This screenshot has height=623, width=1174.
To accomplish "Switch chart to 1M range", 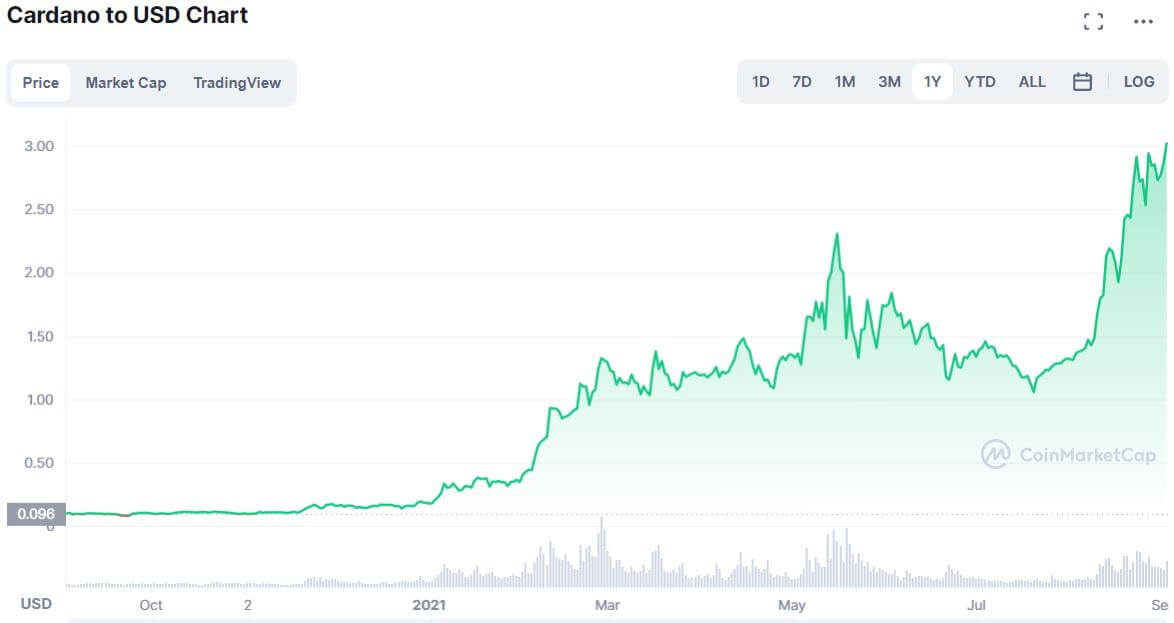I will pyautogui.click(x=845, y=82).
